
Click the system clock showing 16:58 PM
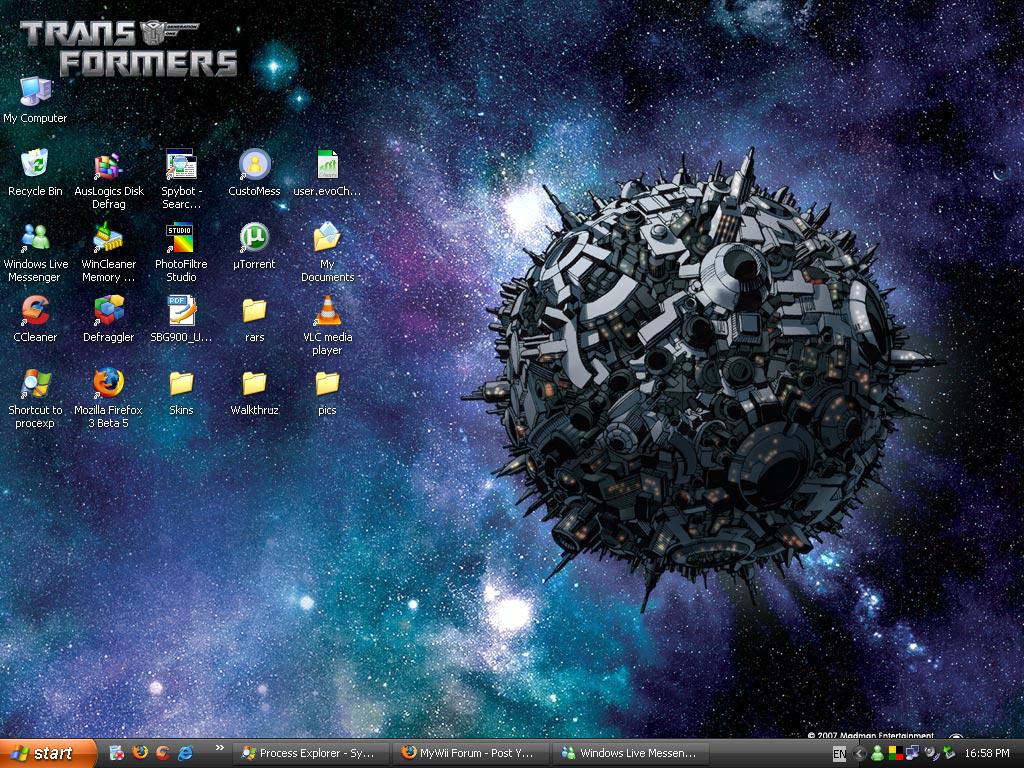(986, 754)
